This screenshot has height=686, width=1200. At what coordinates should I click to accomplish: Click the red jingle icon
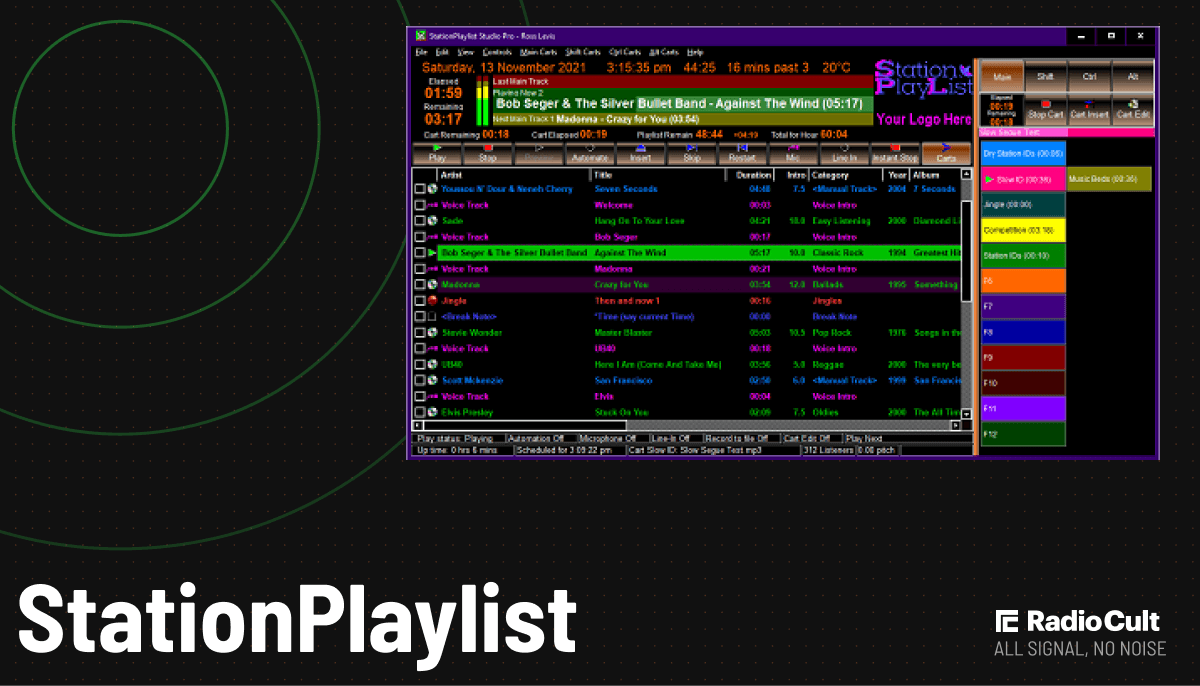pos(432,300)
